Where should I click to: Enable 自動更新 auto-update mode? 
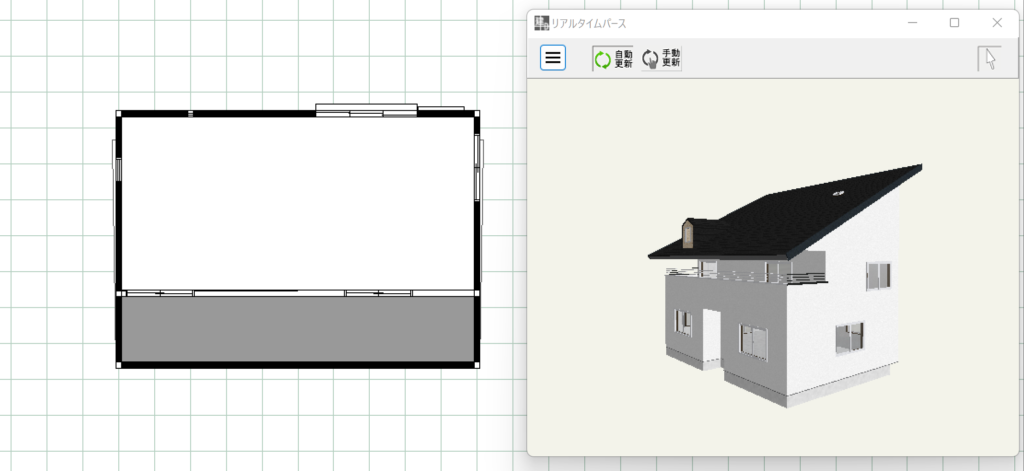(x=612, y=59)
